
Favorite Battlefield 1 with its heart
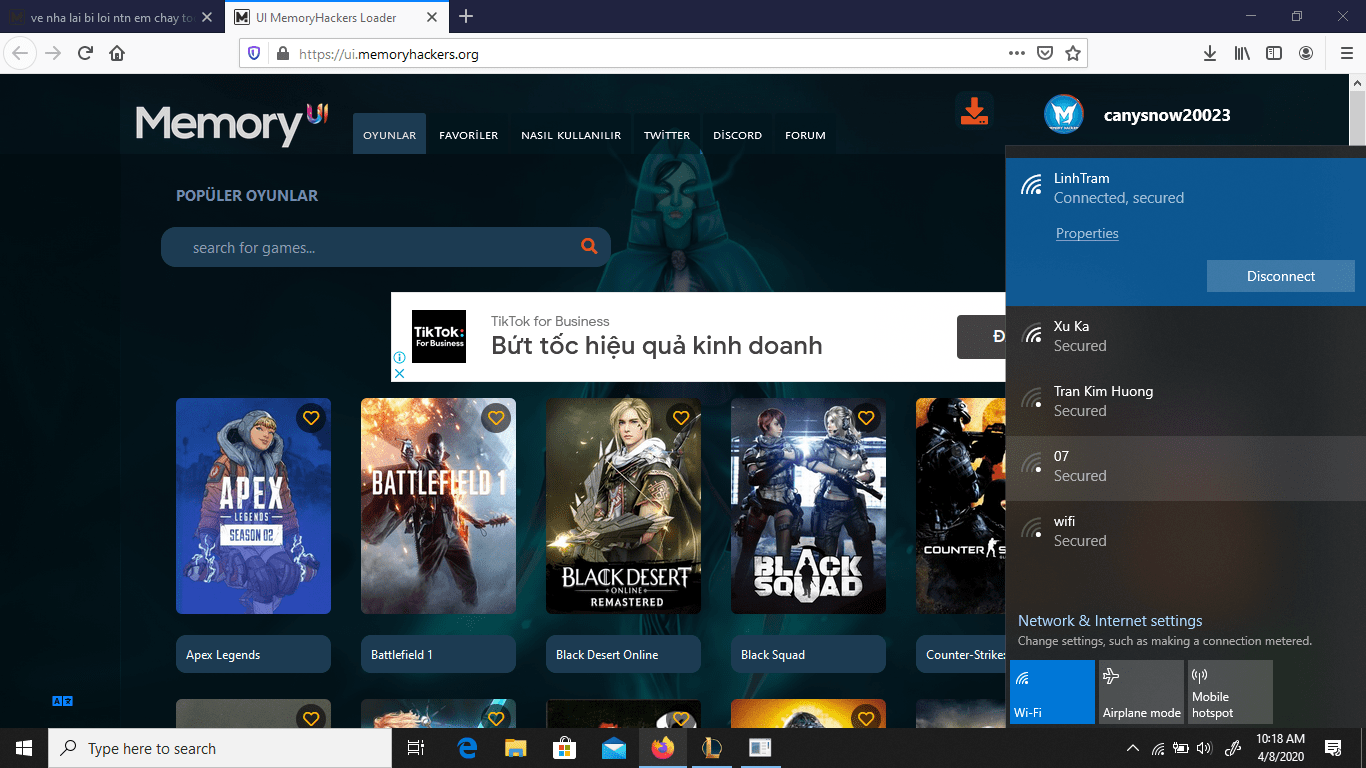pos(496,418)
